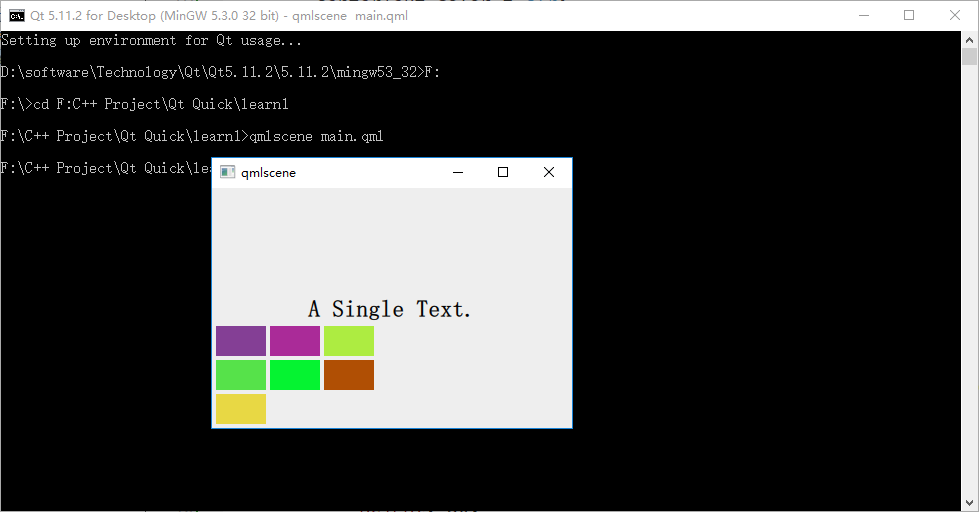
Task: Close the Qt 5.11.2 console window
Action: point(954,15)
